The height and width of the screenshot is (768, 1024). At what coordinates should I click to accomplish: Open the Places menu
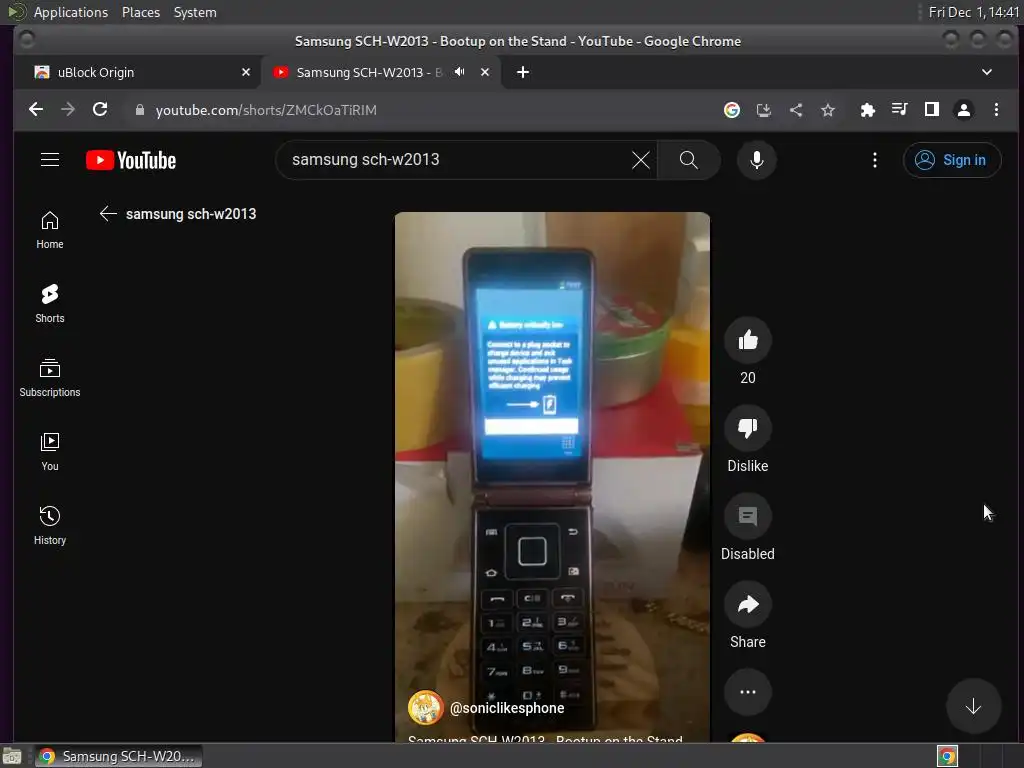point(140,12)
